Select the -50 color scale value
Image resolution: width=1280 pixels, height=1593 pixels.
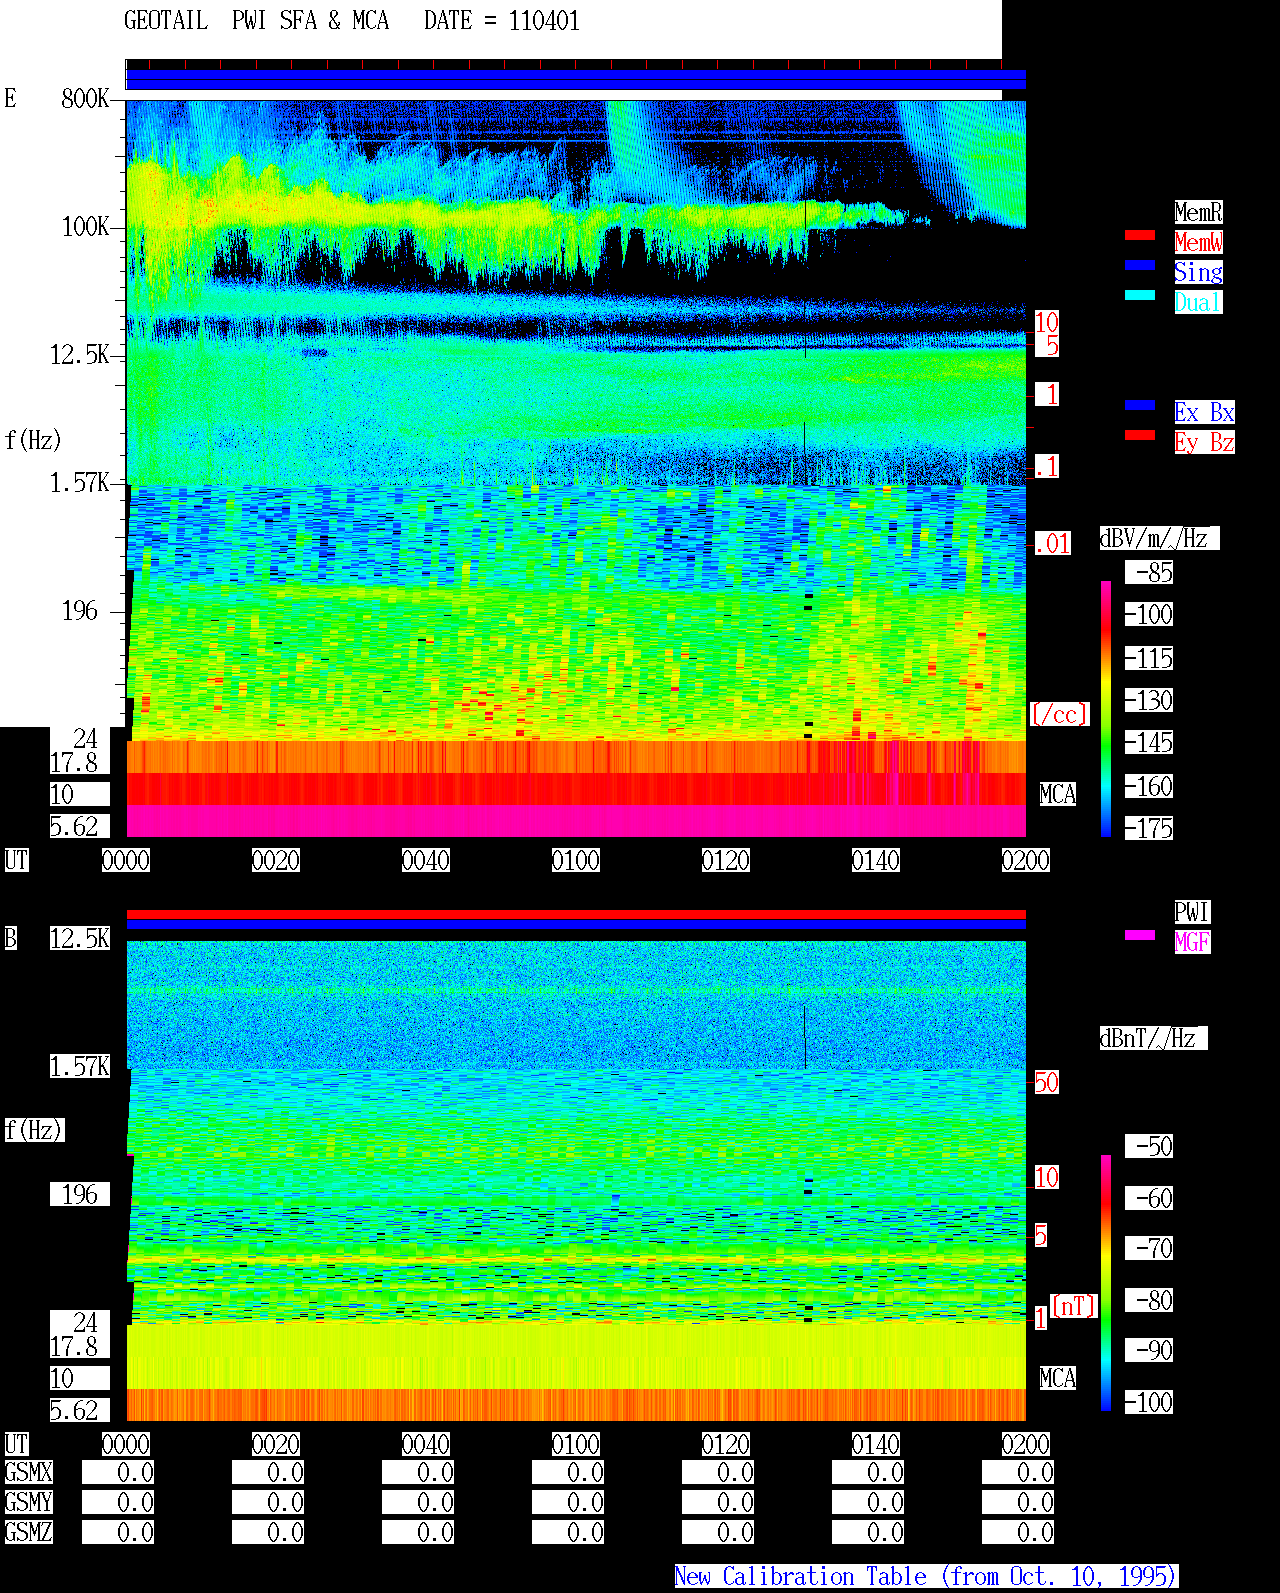(x=1149, y=1146)
